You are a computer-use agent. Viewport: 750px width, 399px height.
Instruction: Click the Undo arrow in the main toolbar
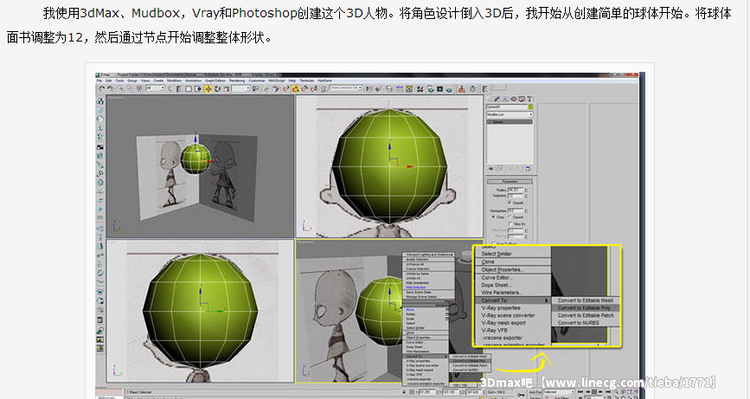(101, 89)
